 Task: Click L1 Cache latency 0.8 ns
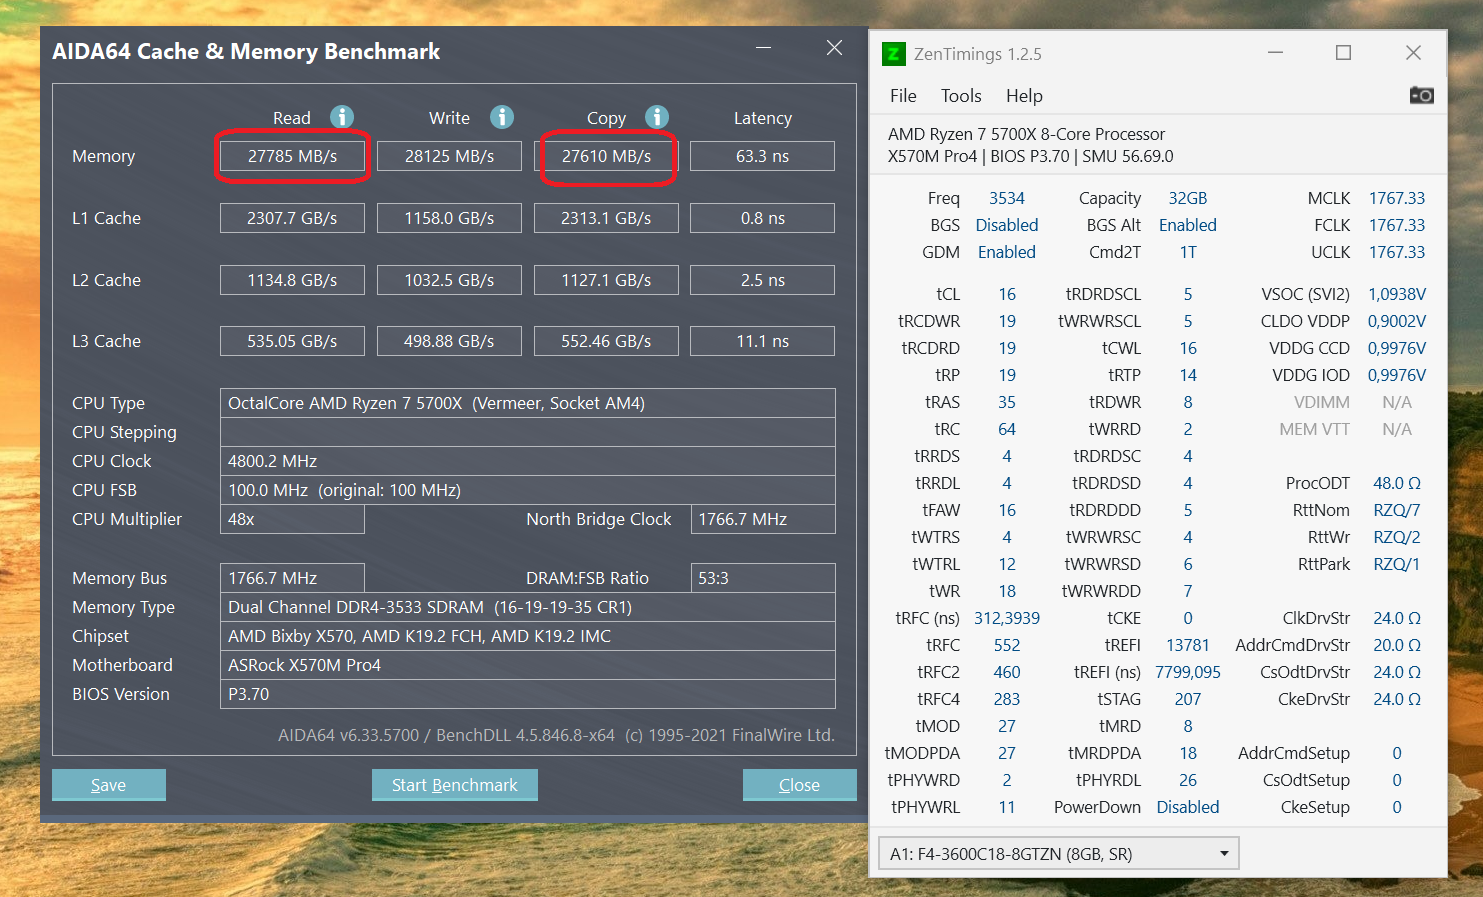click(763, 218)
